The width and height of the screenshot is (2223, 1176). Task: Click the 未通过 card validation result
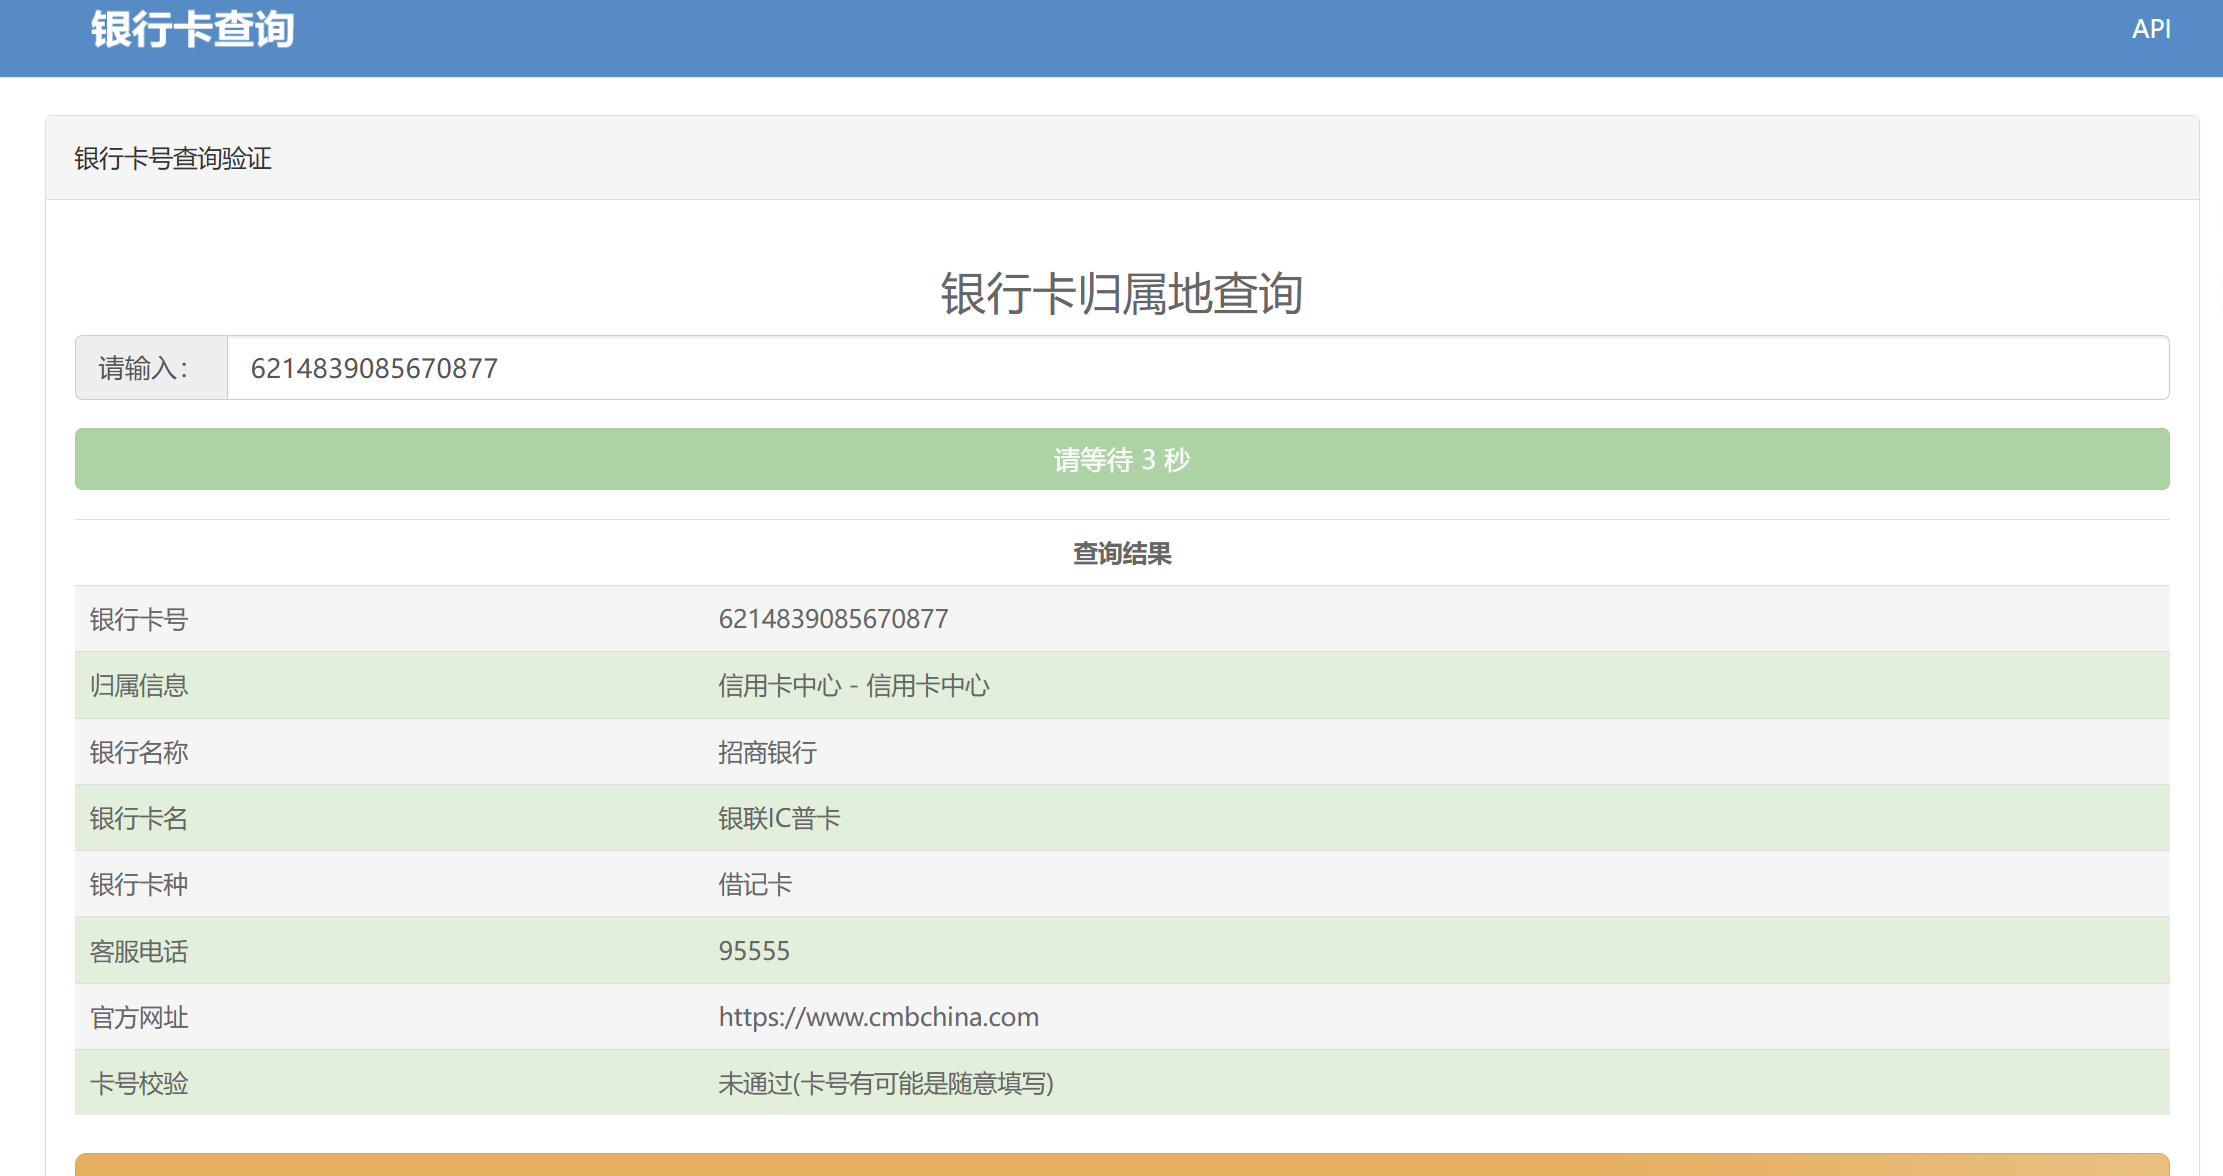coord(886,1083)
